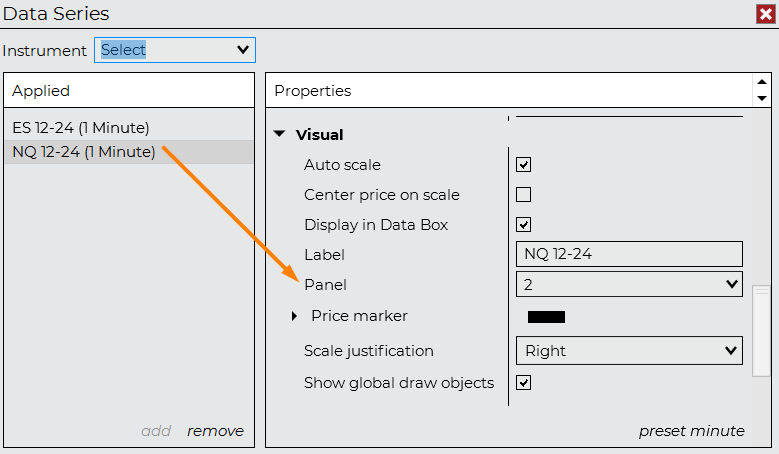Click the Panel property label

[x=325, y=285]
